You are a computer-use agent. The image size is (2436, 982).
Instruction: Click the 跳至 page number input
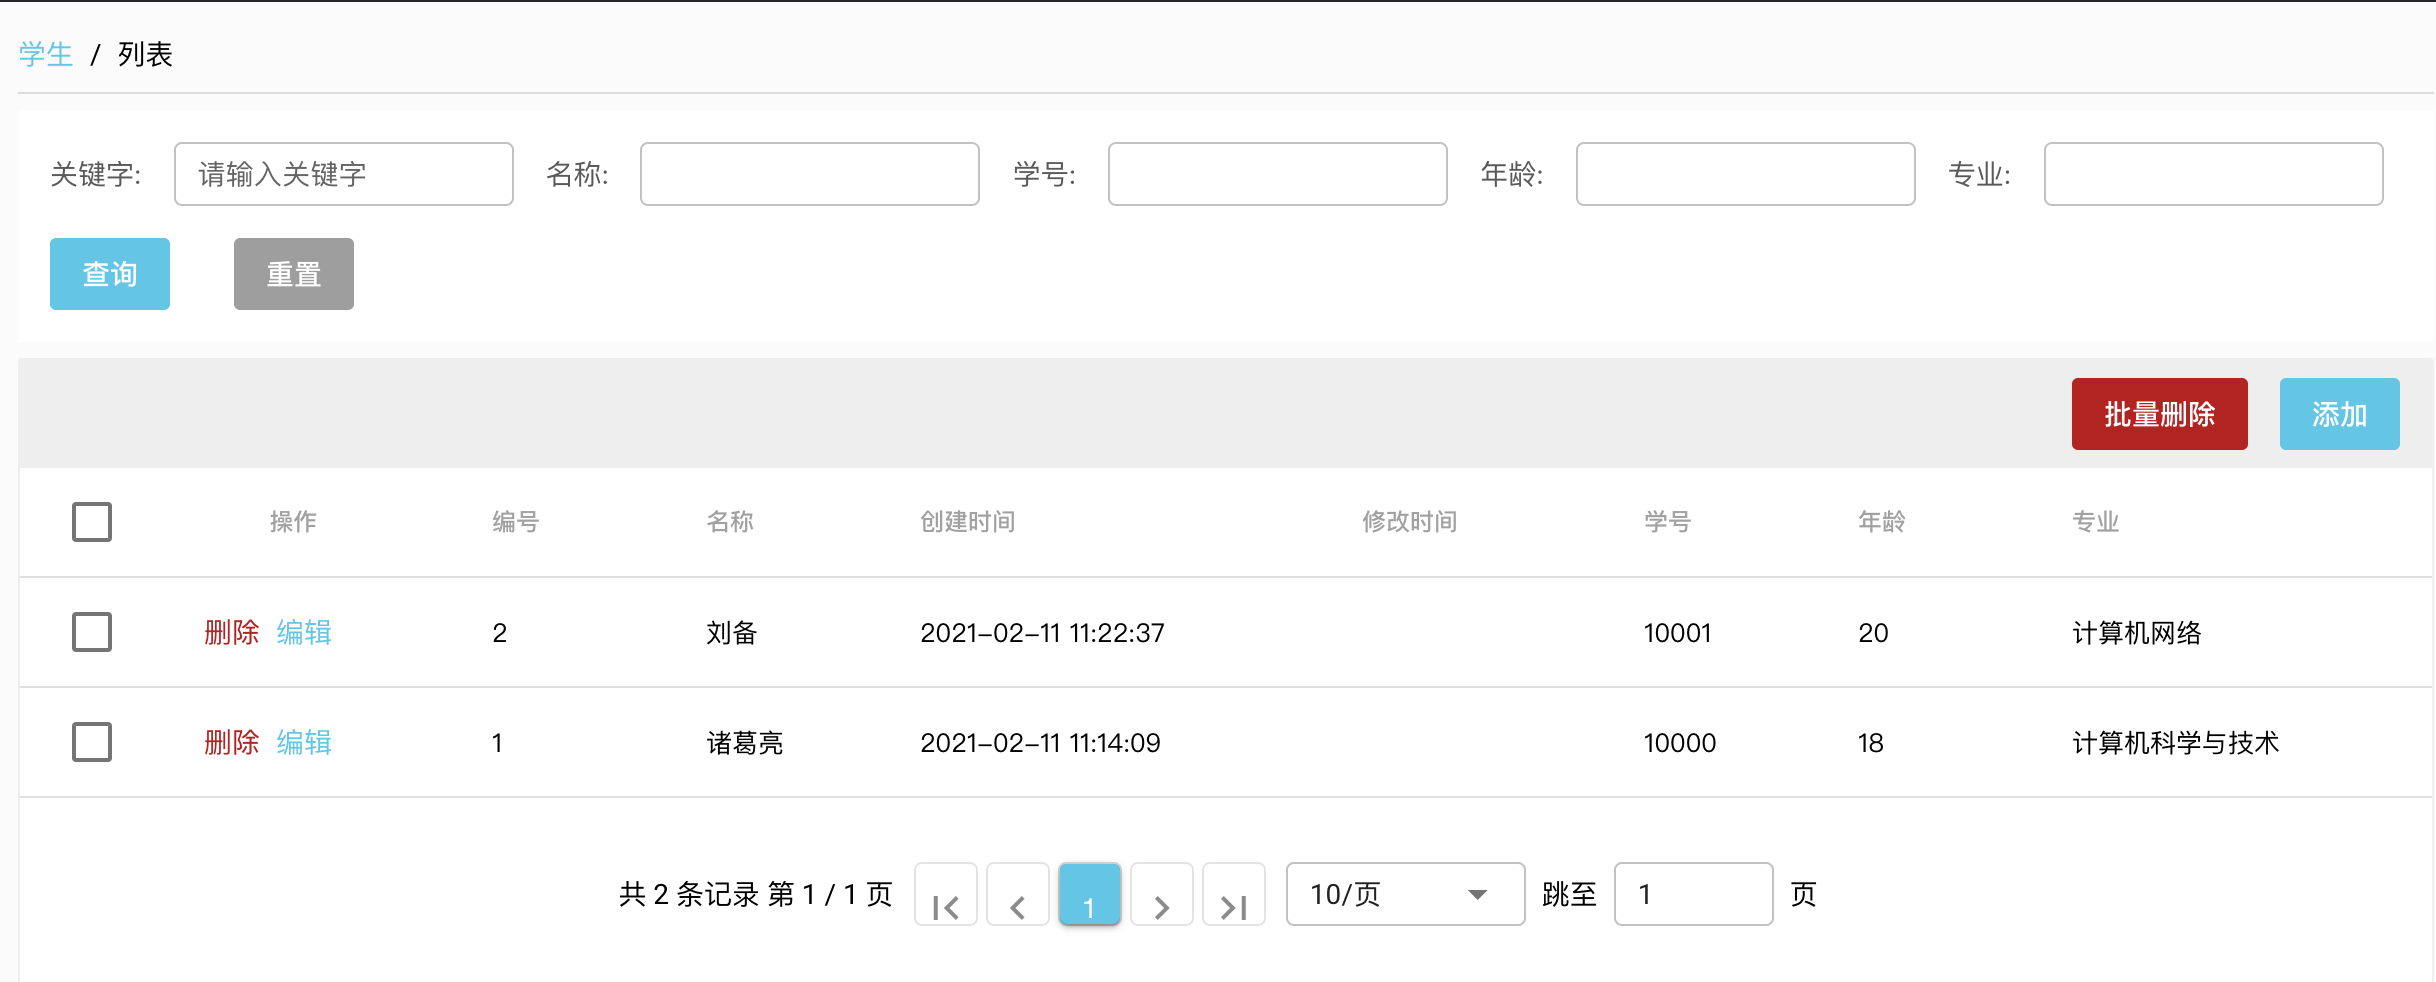pyautogui.click(x=1693, y=894)
